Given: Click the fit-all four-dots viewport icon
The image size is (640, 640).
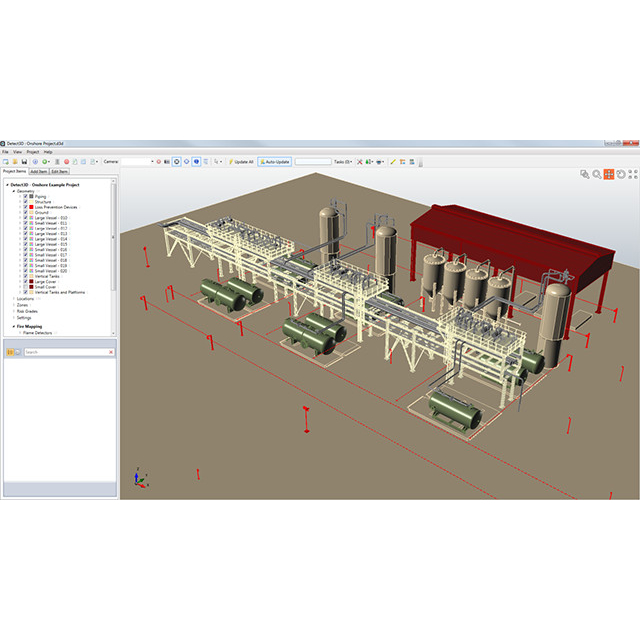Looking at the screenshot, I should (633, 174).
